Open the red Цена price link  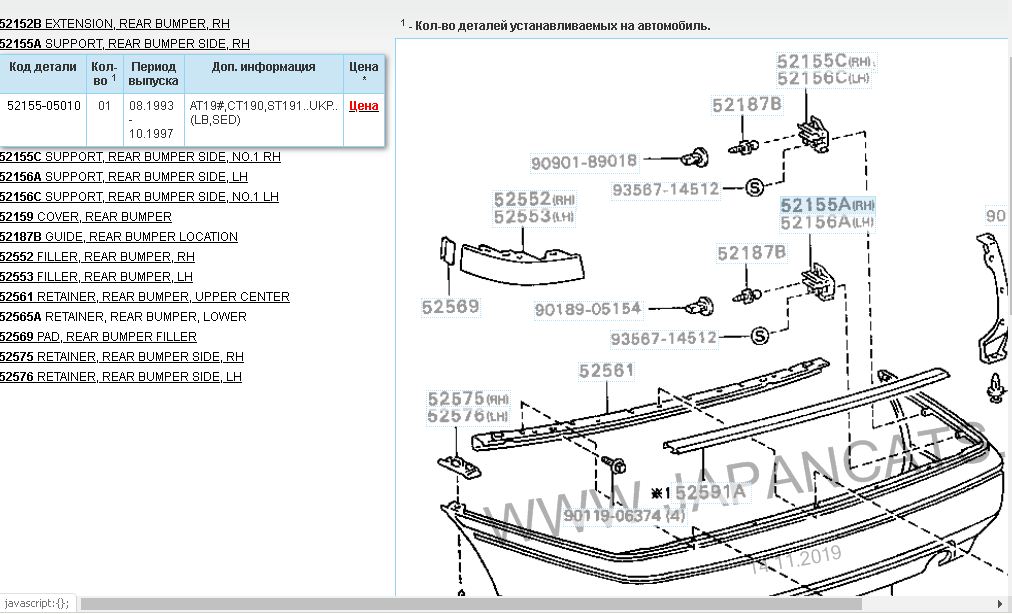[363, 105]
